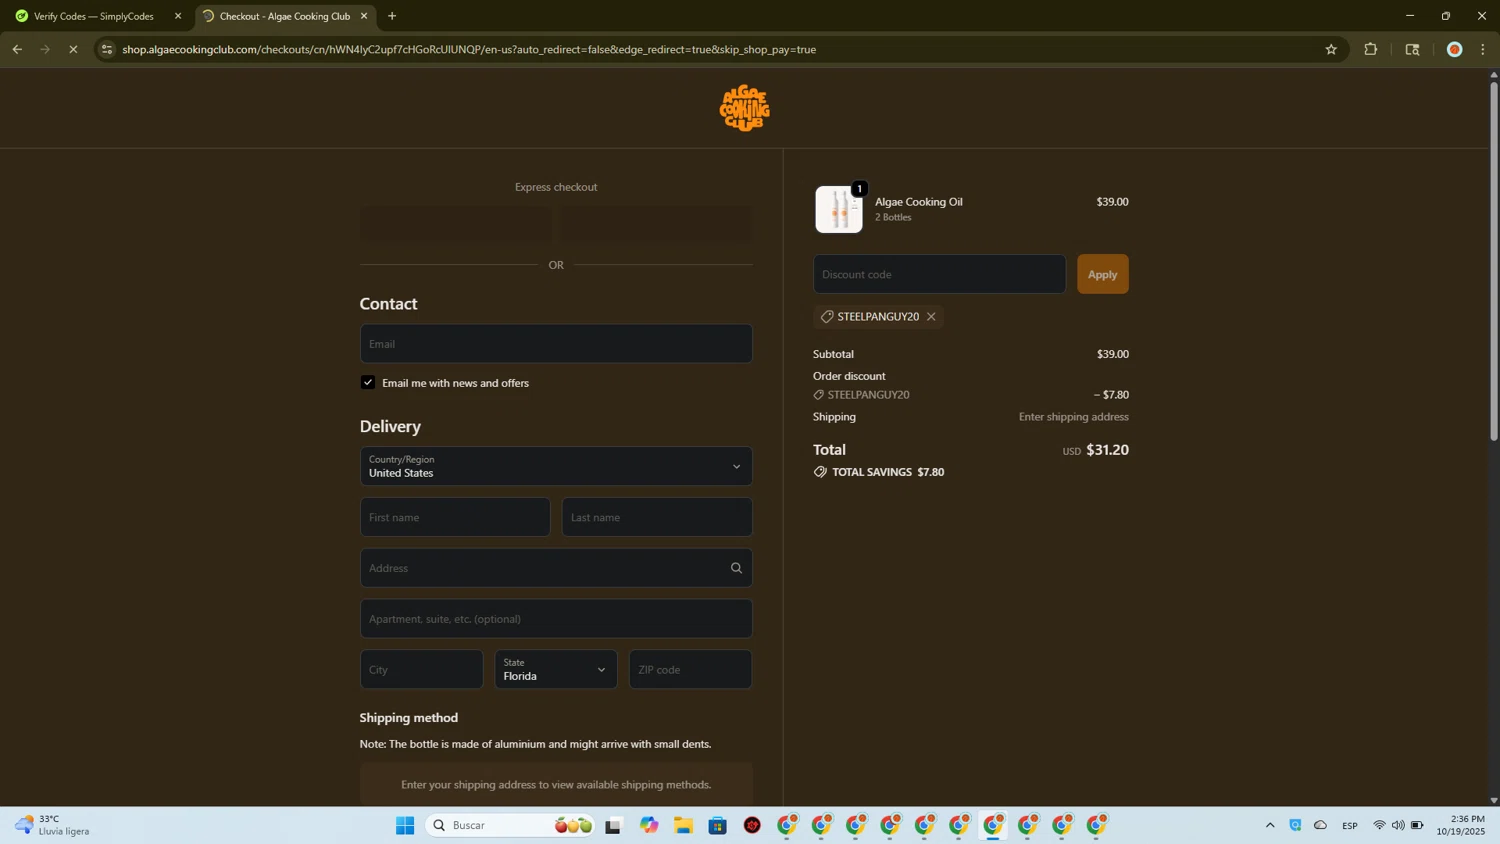This screenshot has width=1500, height=844.
Task: Show hidden system tray icons
Action: click(1270, 825)
